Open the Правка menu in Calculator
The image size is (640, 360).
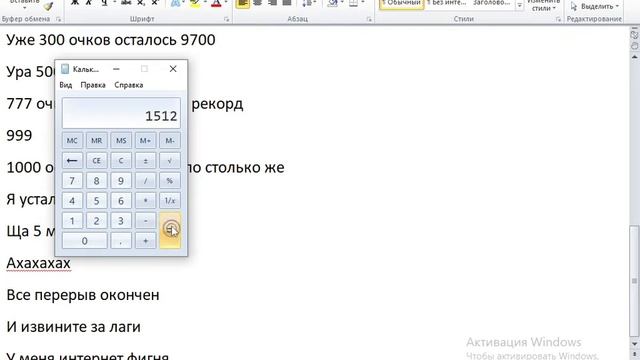[93, 85]
